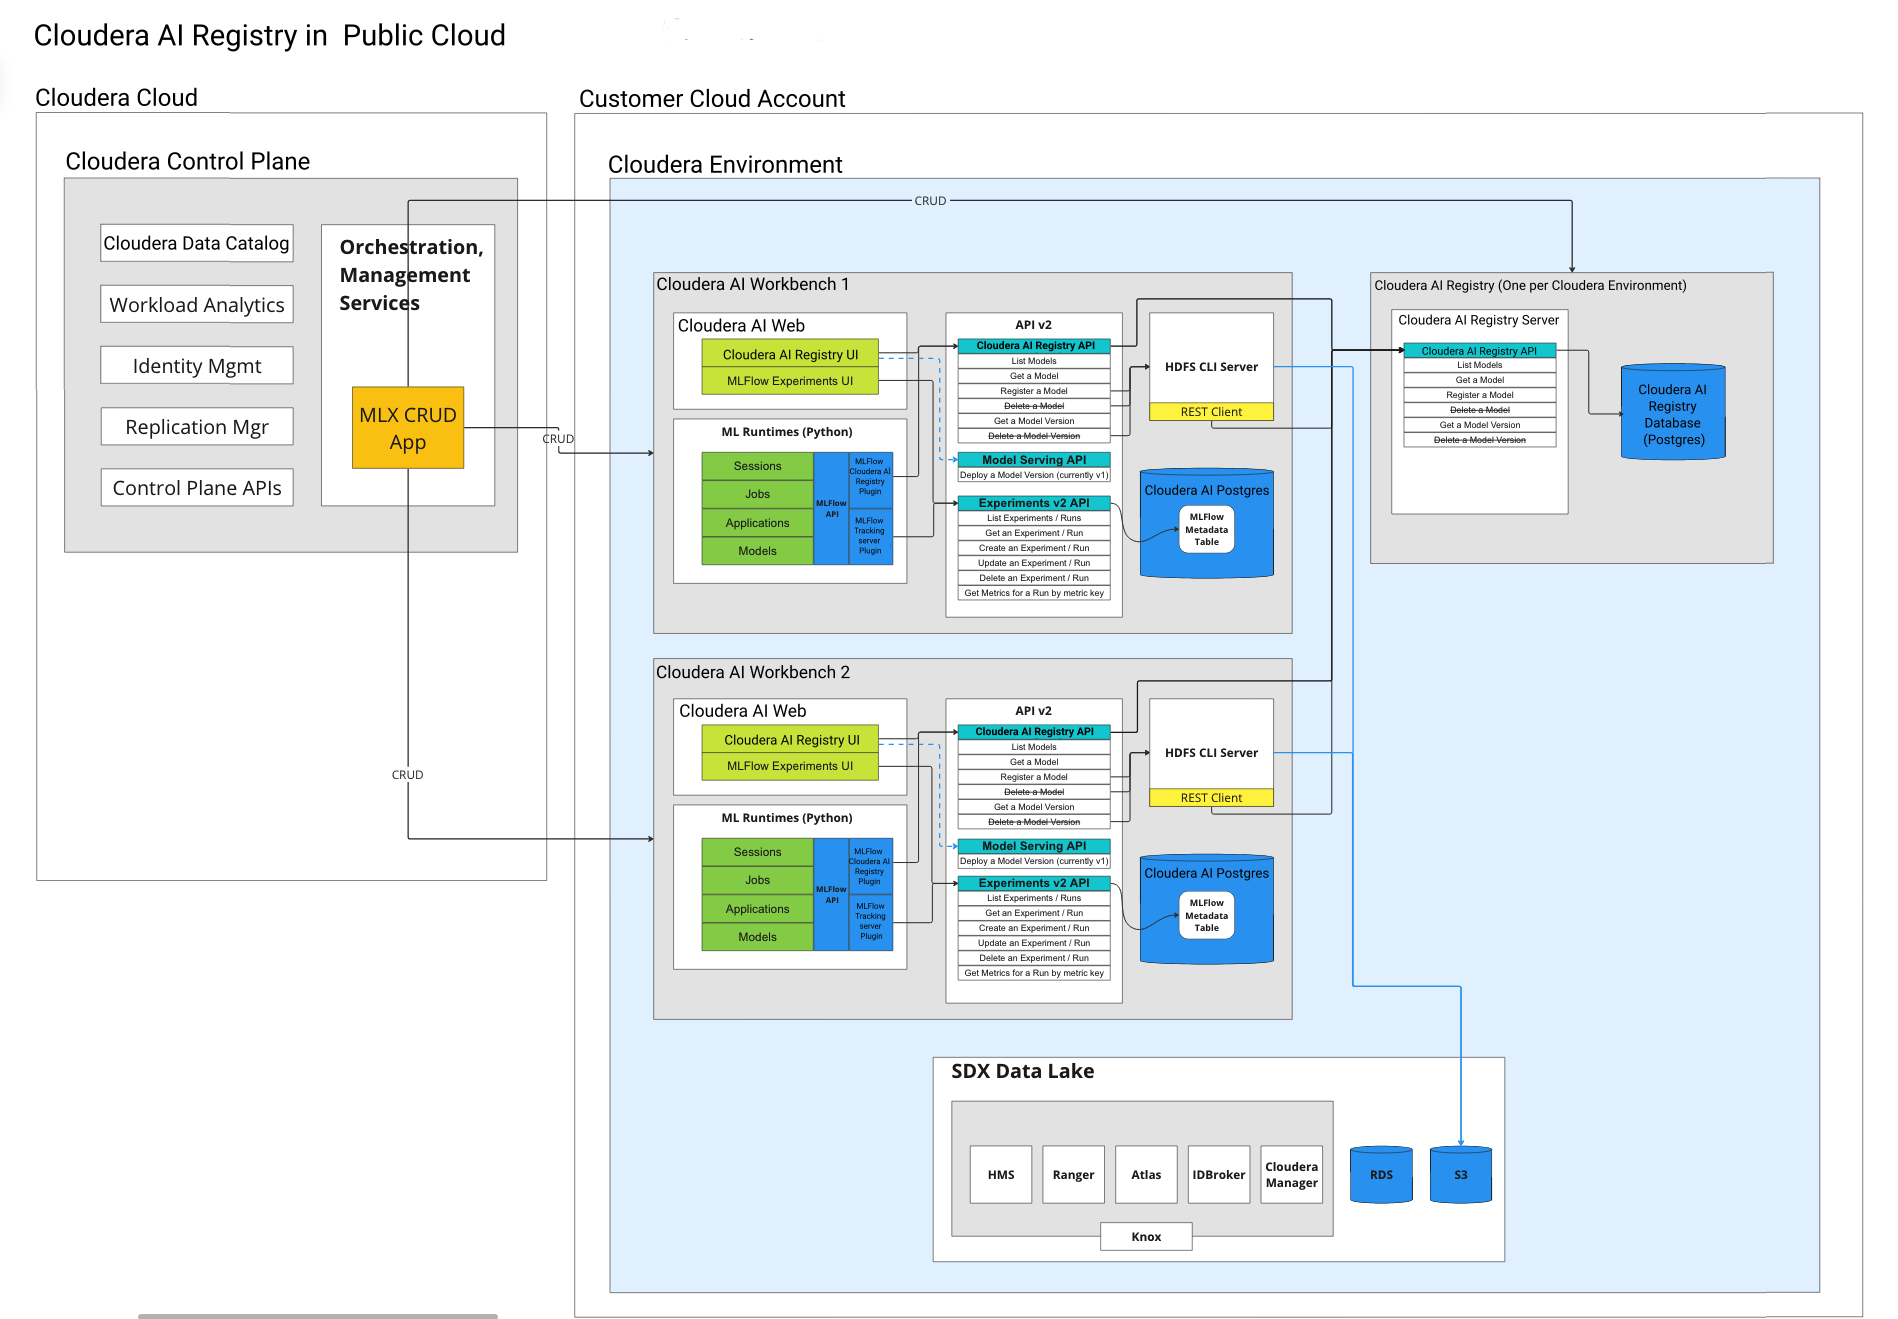
Task: Select the Cloudera Manager box
Action: (x=1292, y=1175)
